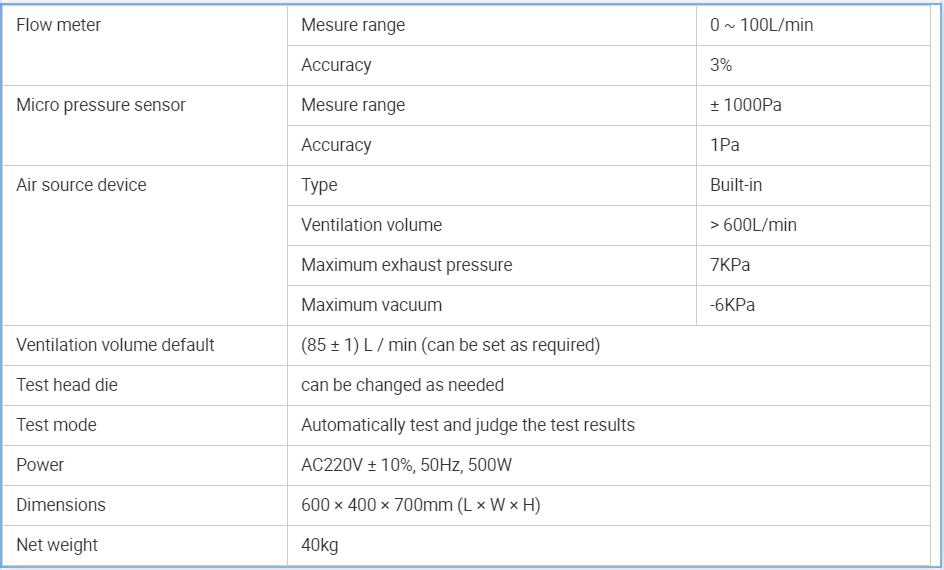Click the AC220V power specification text
This screenshot has width=944, height=570.
tap(406, 465)
